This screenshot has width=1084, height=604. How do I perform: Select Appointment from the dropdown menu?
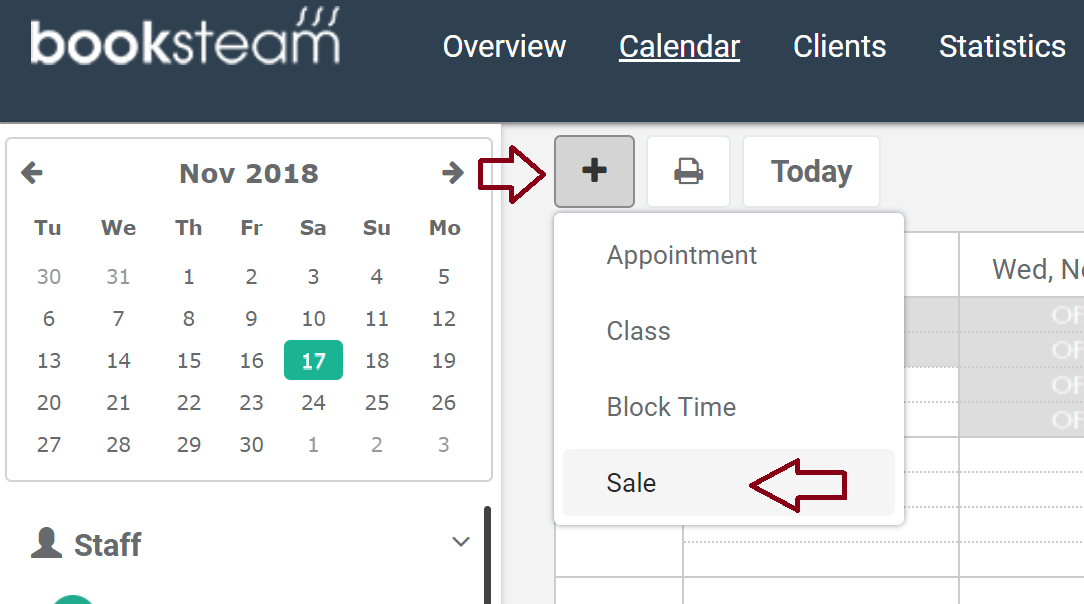coord(682,255)
